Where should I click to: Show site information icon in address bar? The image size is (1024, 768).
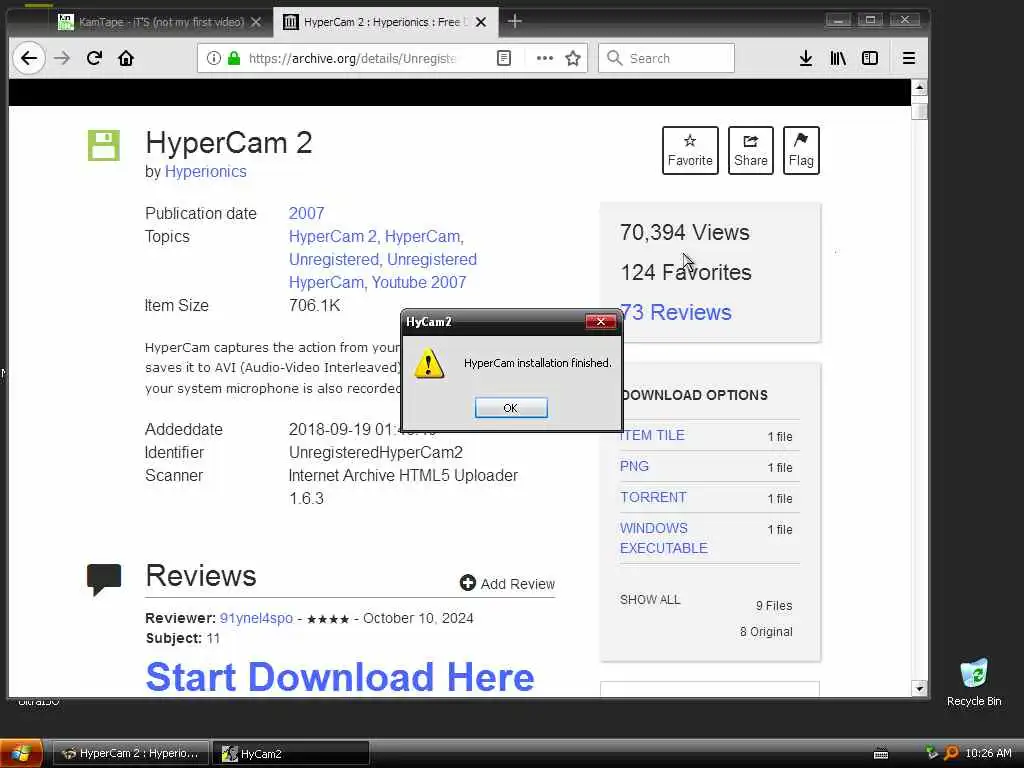(x=214, y=58)
